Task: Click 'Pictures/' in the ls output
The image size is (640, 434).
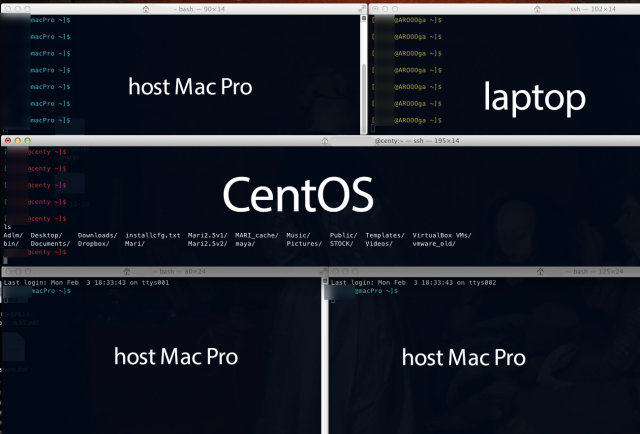Action: (x=304, y=244)
